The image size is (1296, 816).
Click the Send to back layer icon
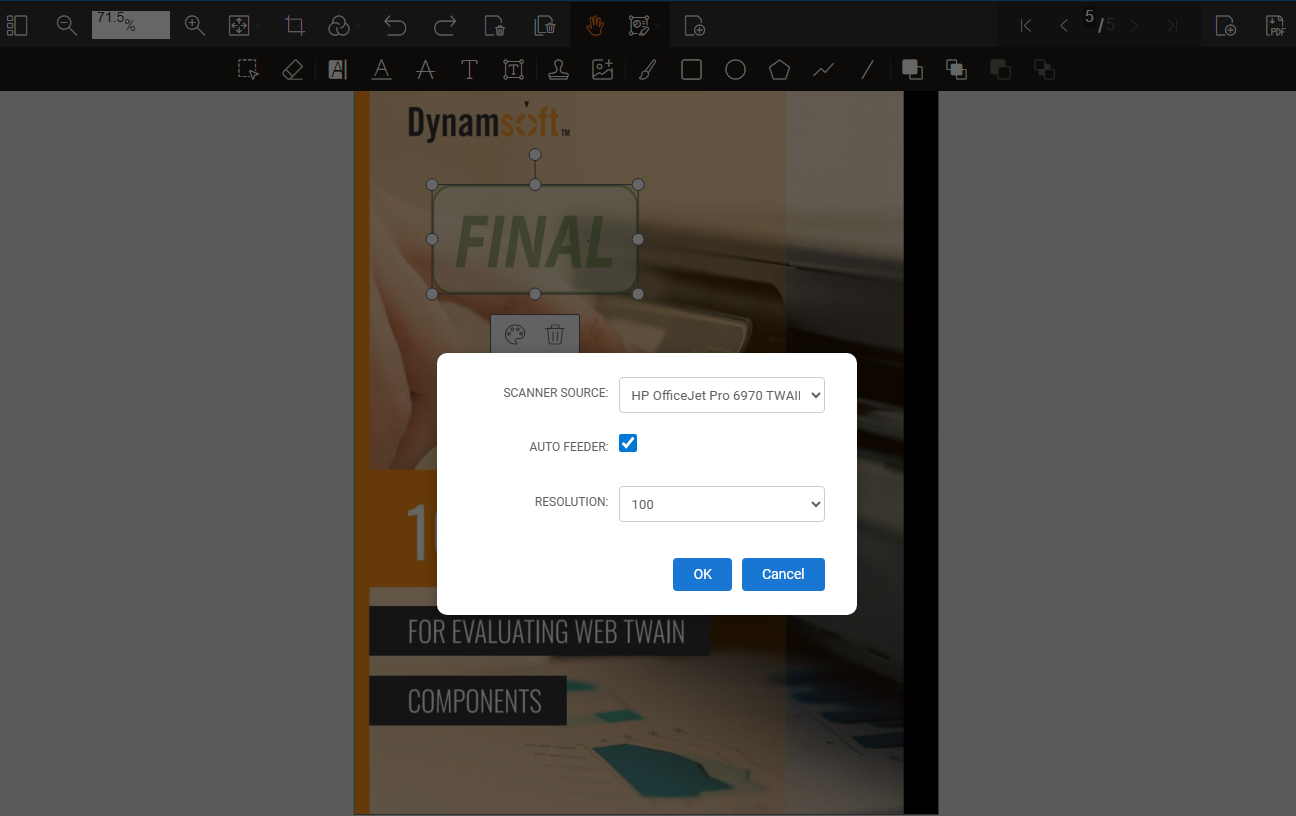[x=1044, y=69]
